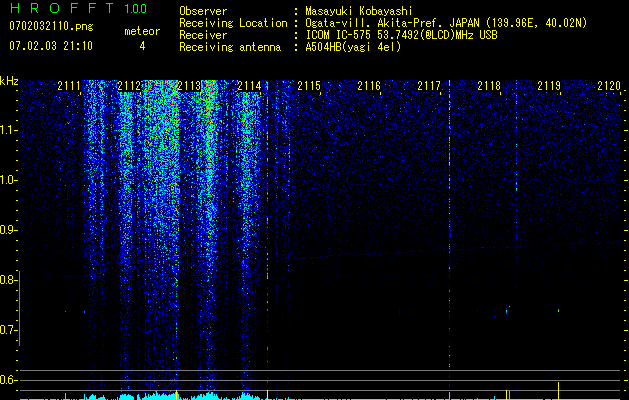Viewport: 629px width, 400px height.
Task: Click the yellow meteor marker below 2114
Action: click(268, 395)
